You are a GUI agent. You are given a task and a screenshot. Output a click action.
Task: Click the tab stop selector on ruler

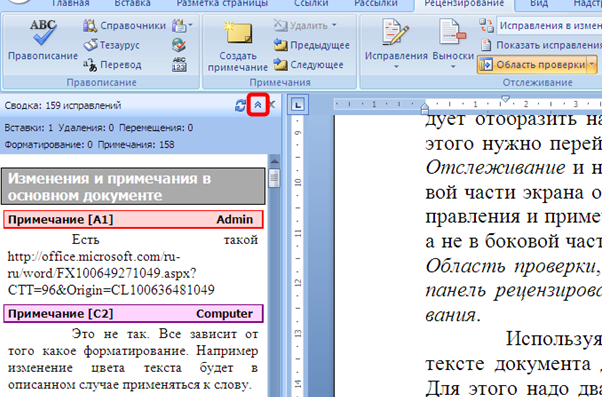click(x=297, y=104)
